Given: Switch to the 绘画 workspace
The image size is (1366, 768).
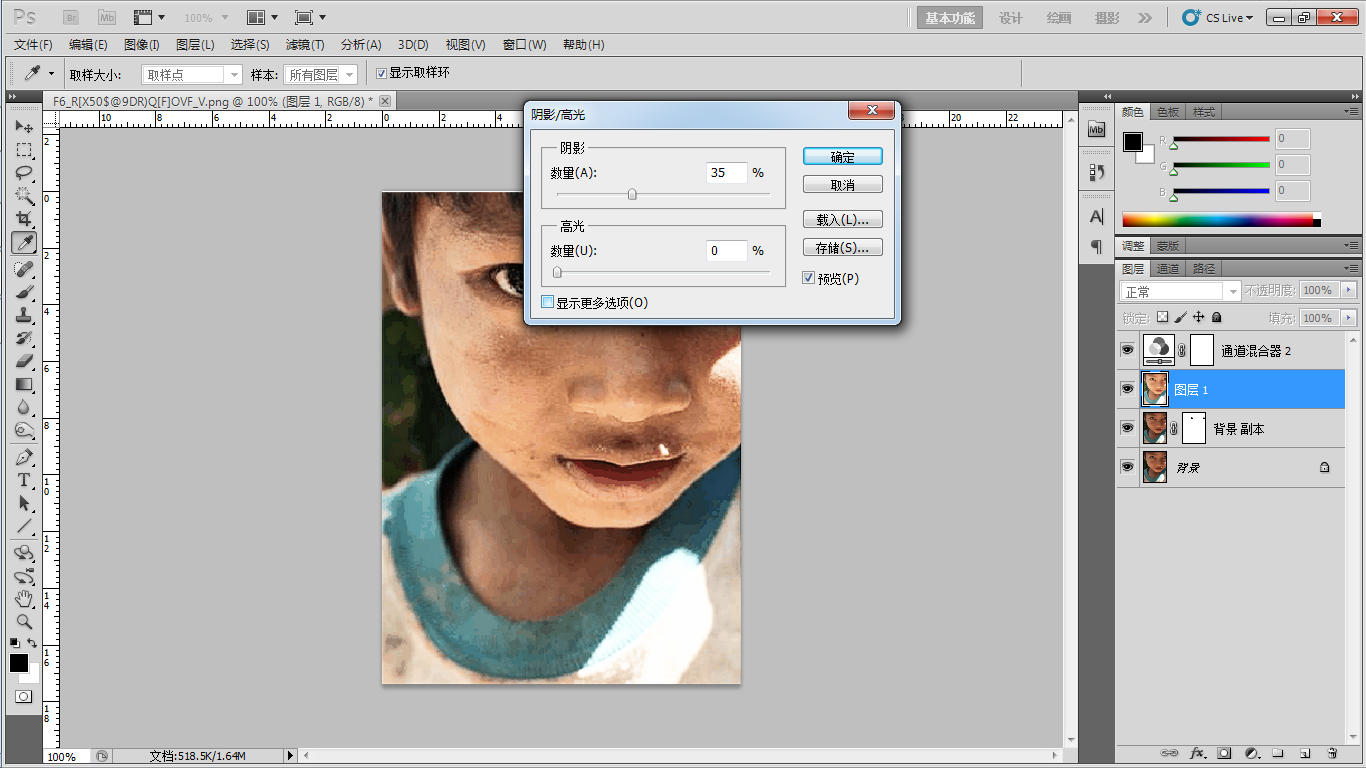Looking at the screenshot, I should (1059, 18).
